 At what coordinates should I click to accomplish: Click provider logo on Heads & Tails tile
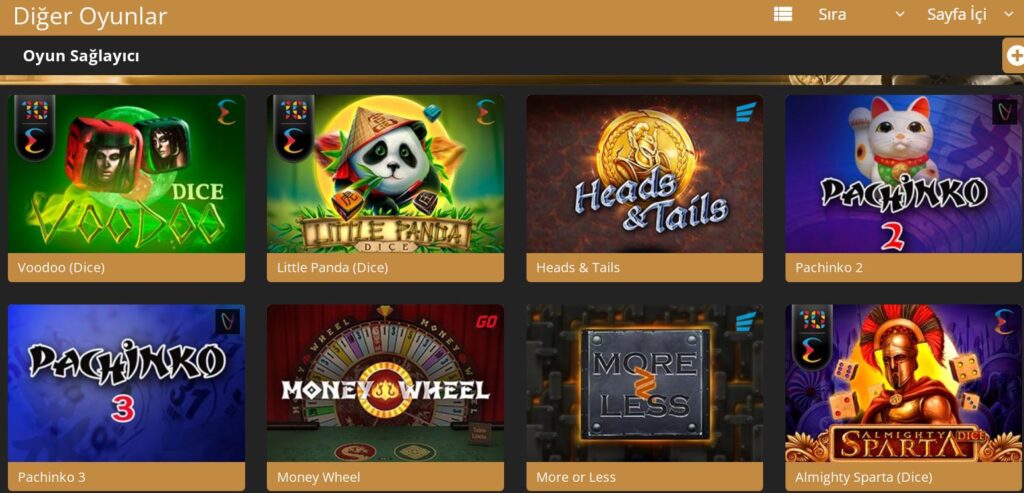pos(745,112)
